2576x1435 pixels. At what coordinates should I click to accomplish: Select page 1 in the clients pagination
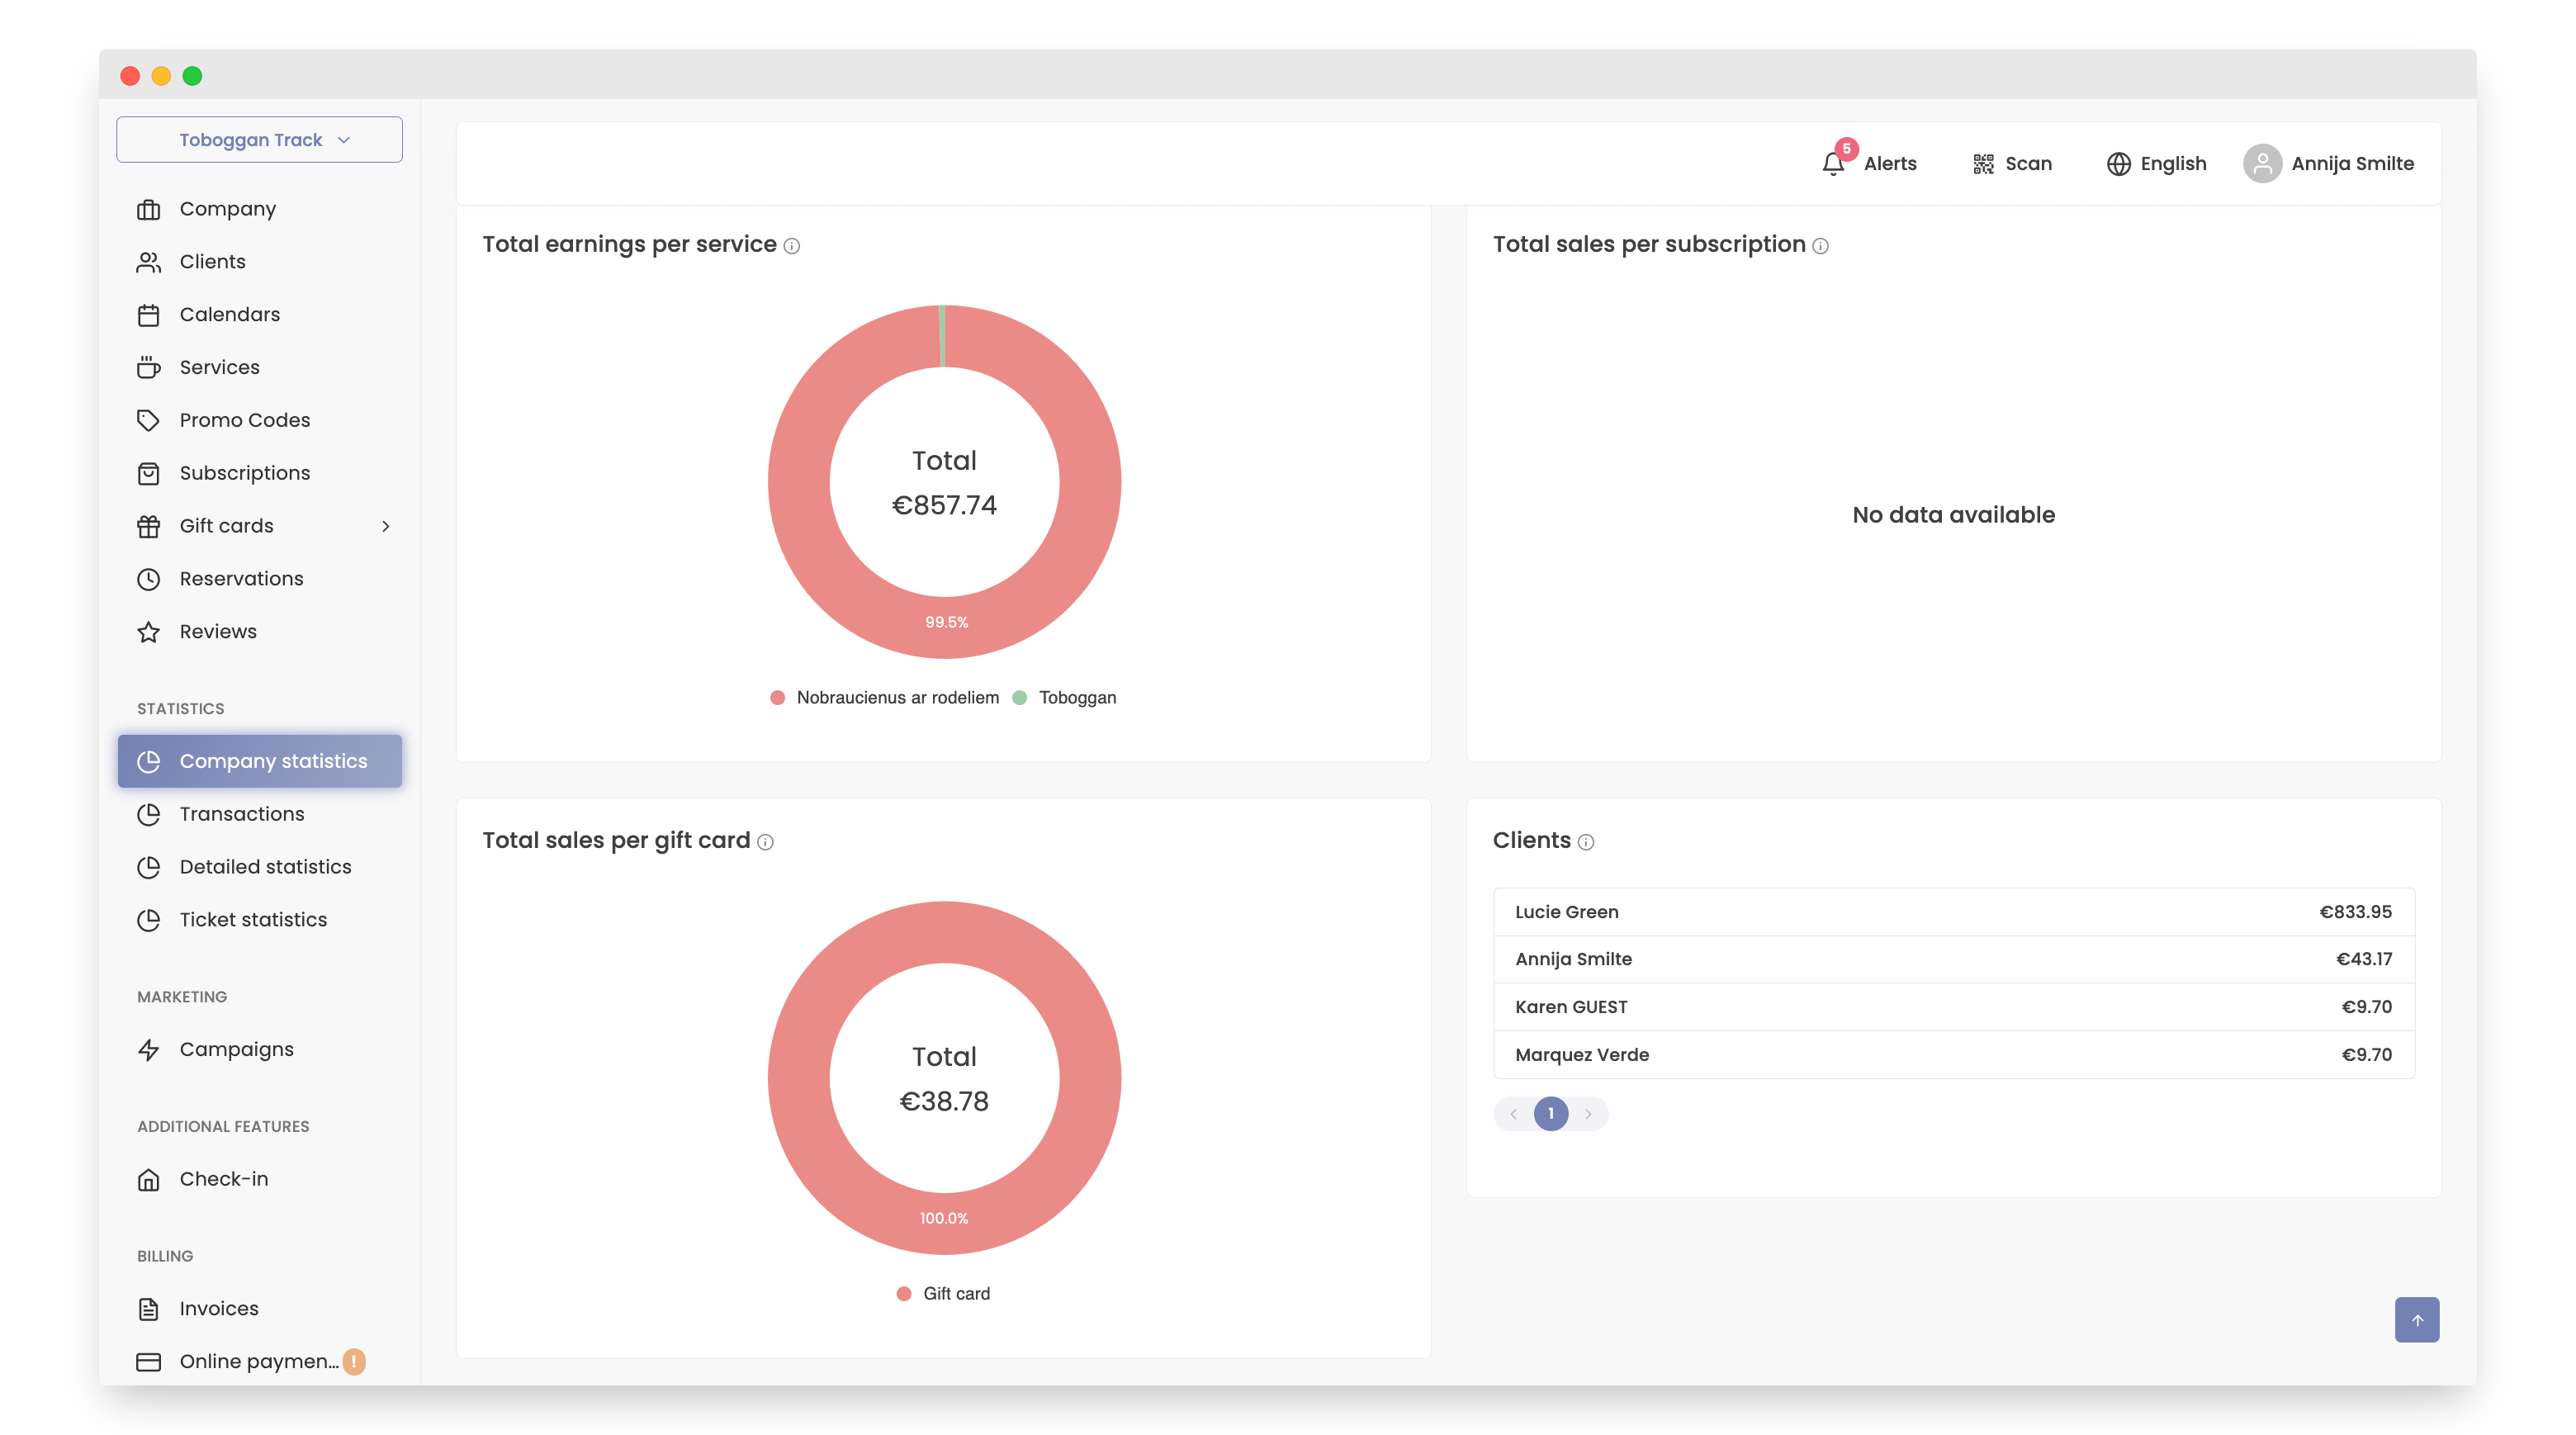(1550, 1113)
